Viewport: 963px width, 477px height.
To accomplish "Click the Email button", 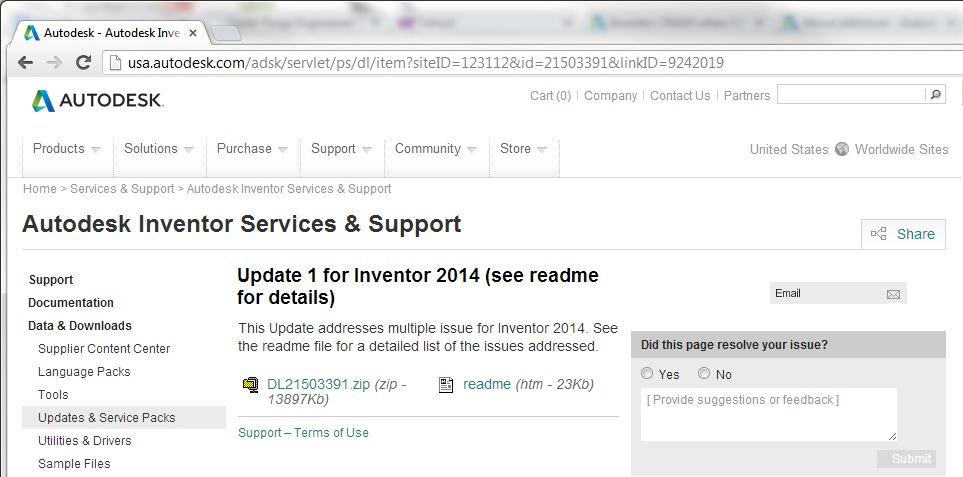I will [838, 293].
